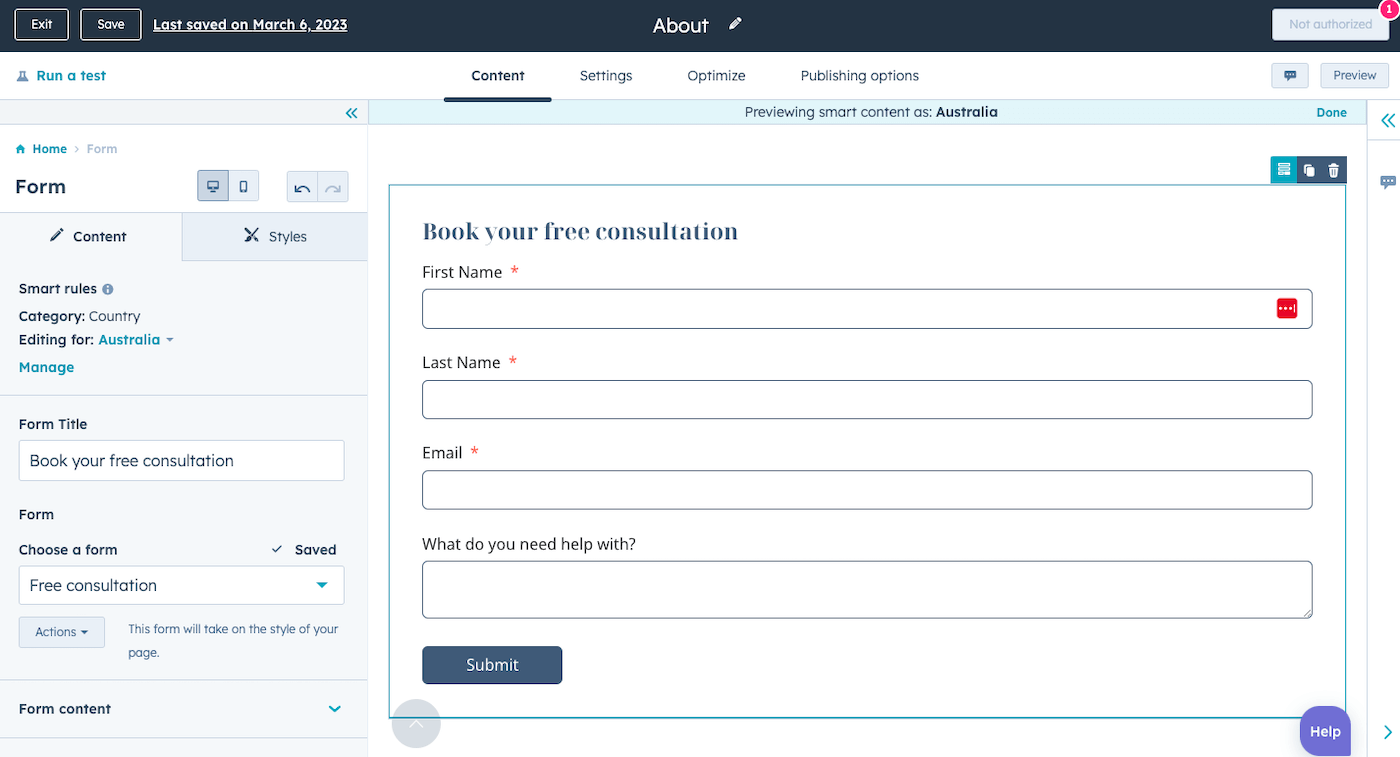
Task: Expand the right panel double-chevron
Action: click(1387, 121)
